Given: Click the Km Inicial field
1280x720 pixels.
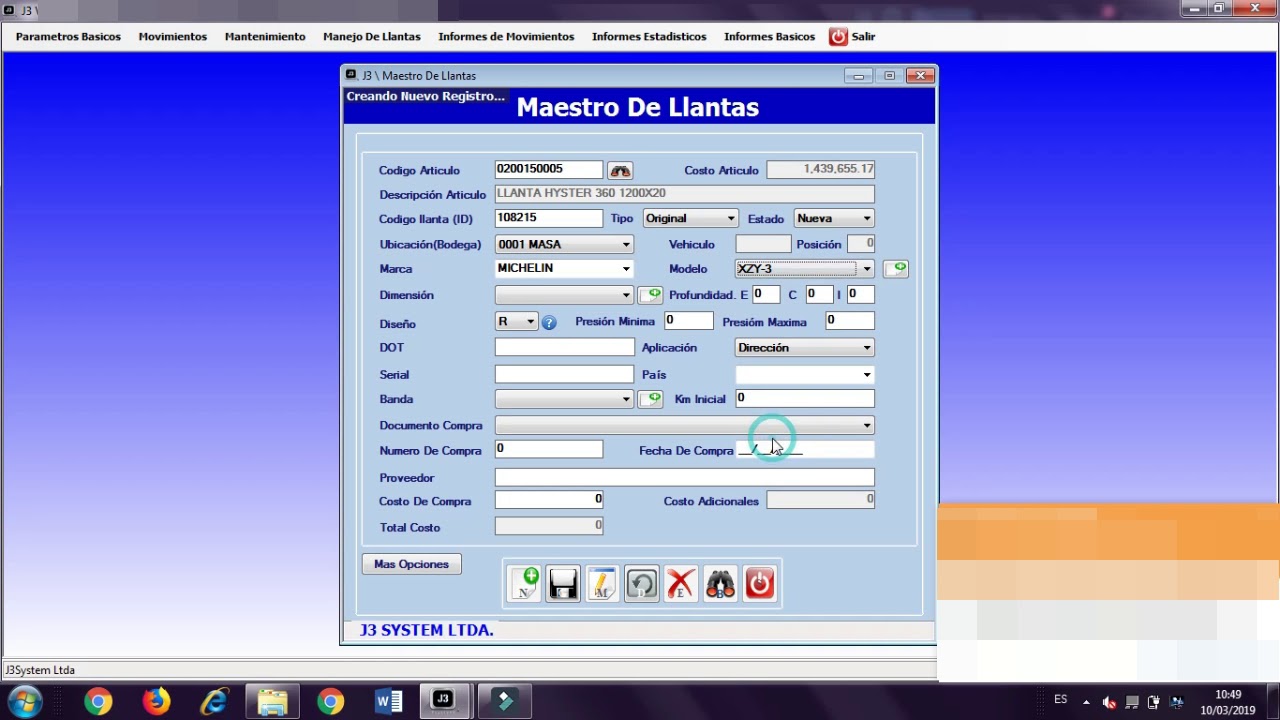Looking at the screenshot, I should (x=805, y=398).
